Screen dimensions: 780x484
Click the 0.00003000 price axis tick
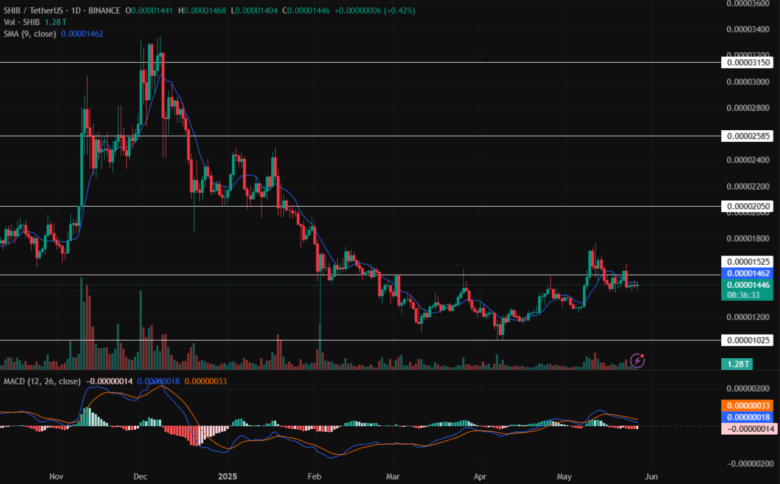click(748, 82)
